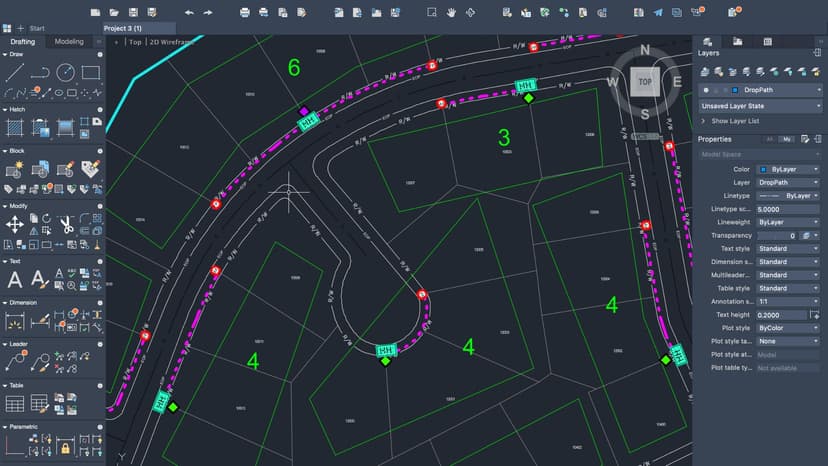The width and height of the screenshot is (828, 466).
Task: Select the Line drawing tool
Action: pos(15,73)
